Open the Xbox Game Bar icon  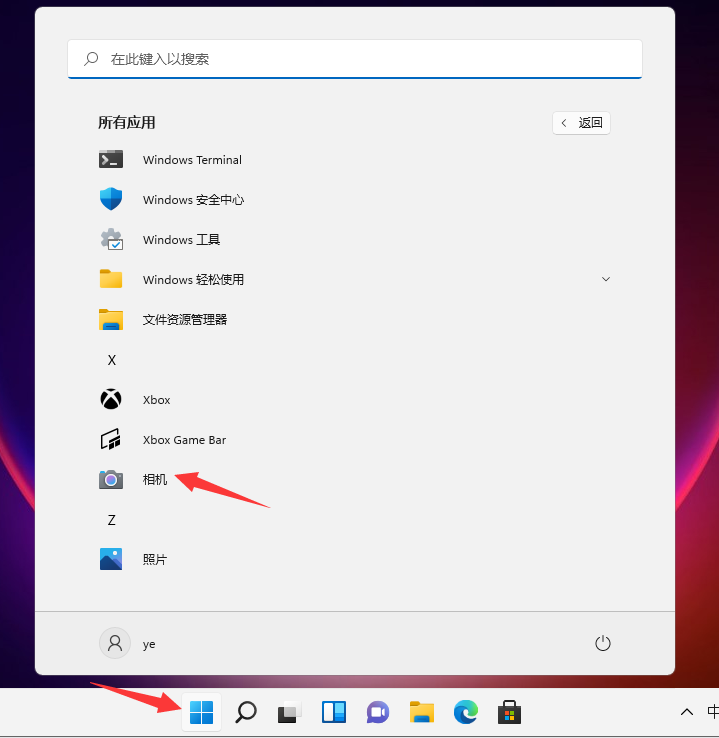(x=111, y=439)
